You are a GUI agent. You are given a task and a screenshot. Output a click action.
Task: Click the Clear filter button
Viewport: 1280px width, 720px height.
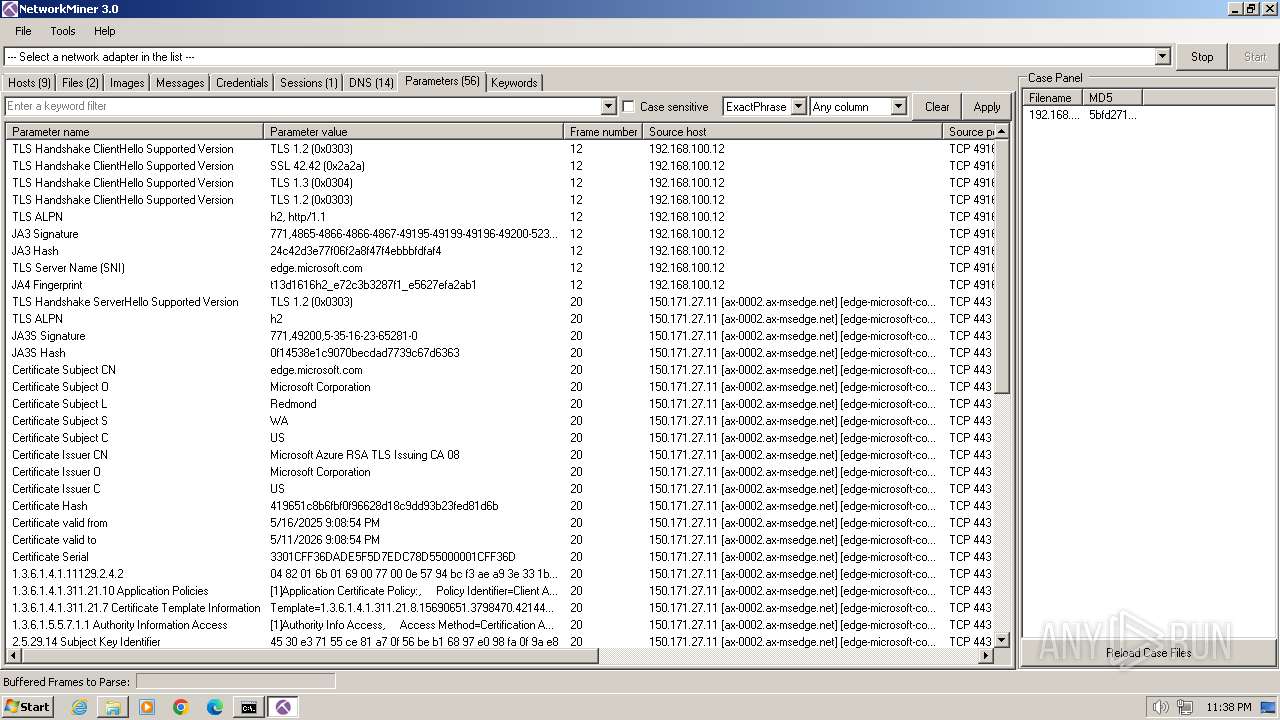[x=937, y=107]
